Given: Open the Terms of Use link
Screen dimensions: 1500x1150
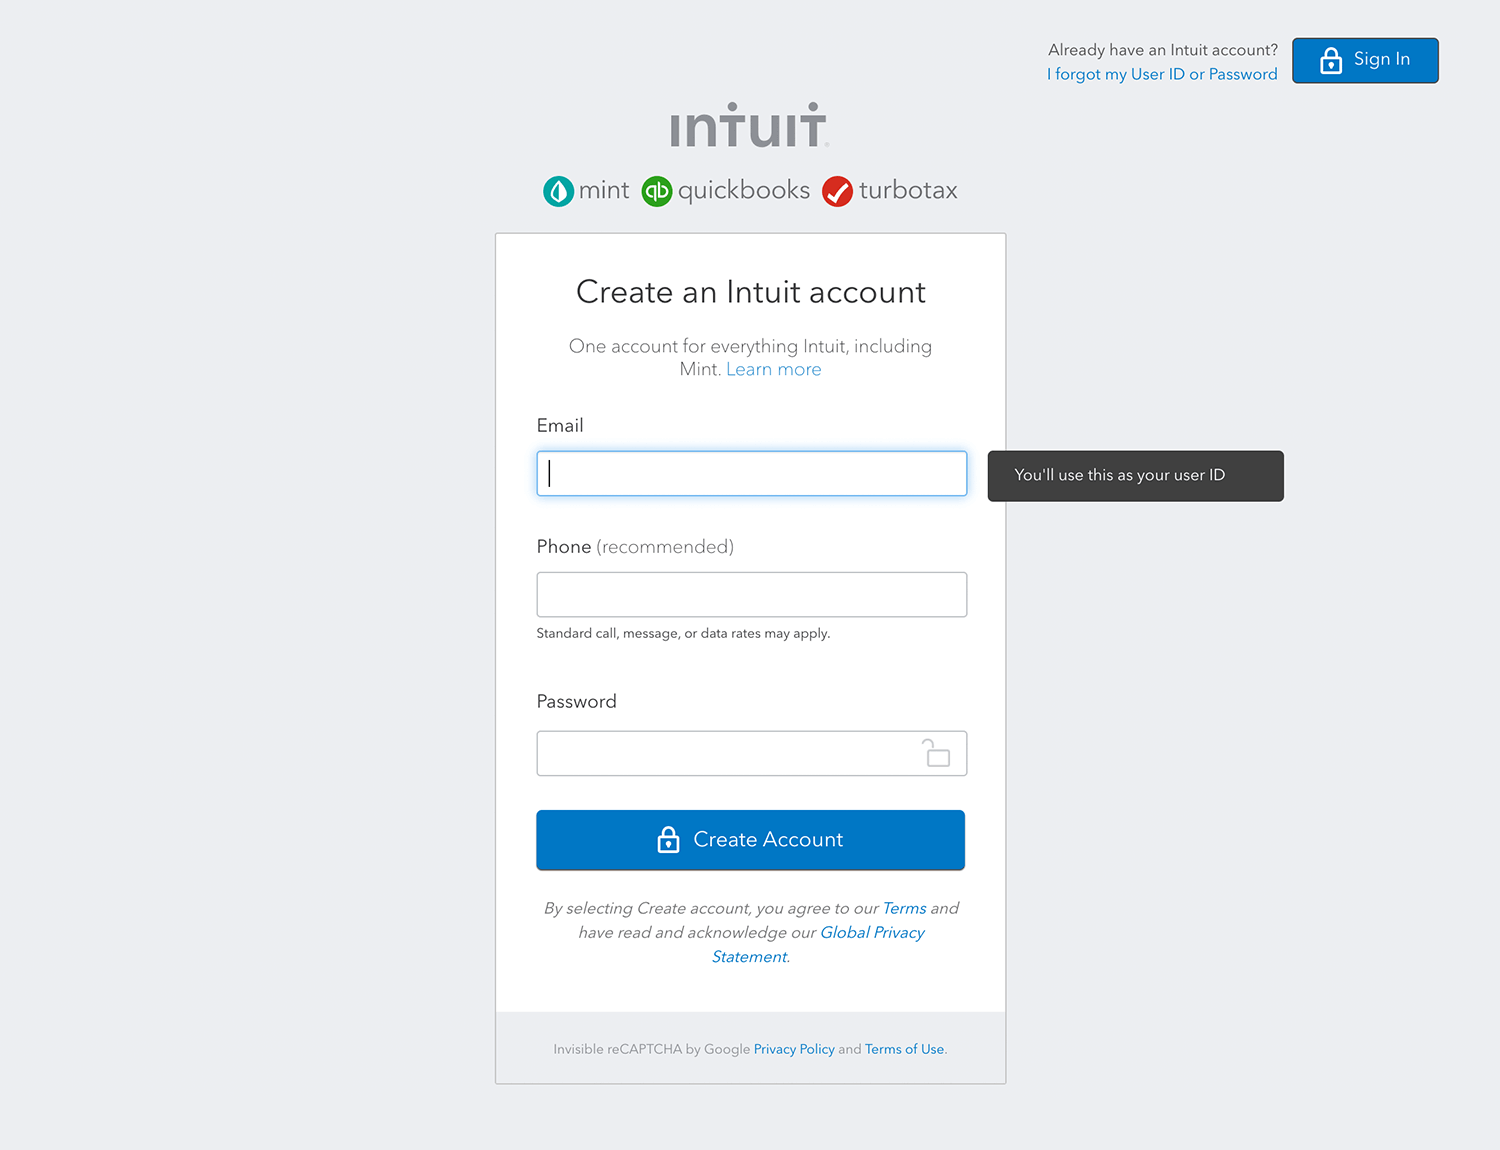Looking at the screenshot, I should (x=903, y=1049).
